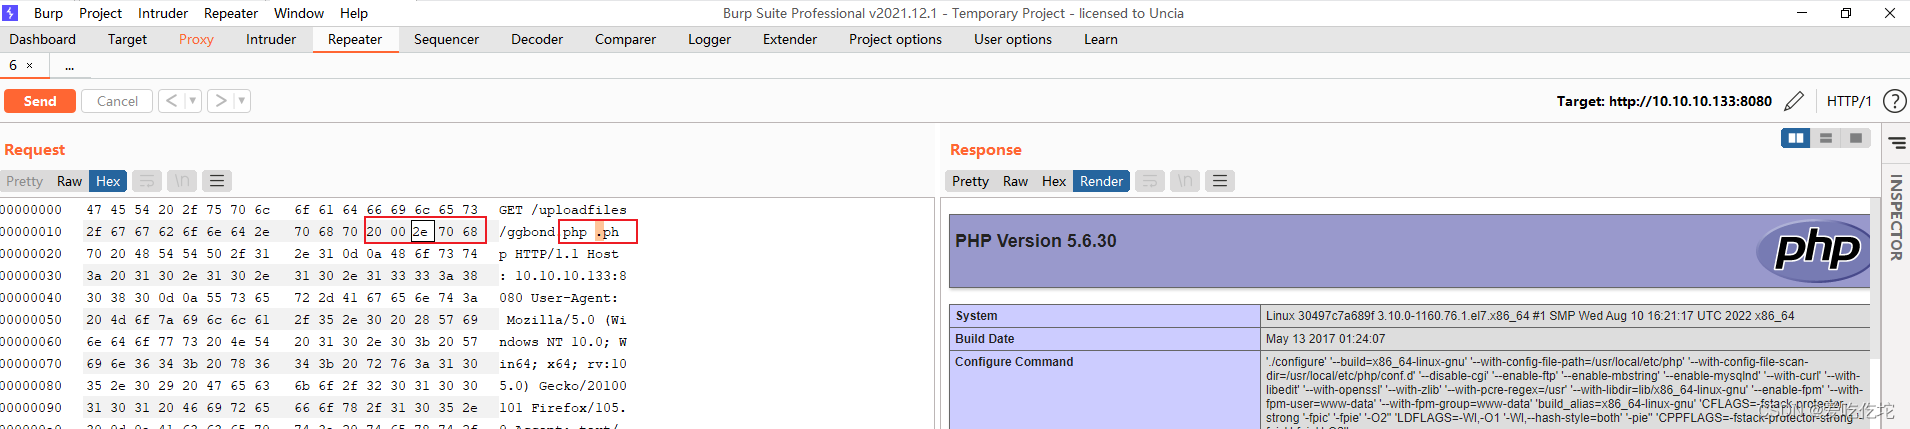This screenshot has height=429, width=1910.
Task: Add new Repeater tab via ellipsis
Action: (x=69, y=66)
